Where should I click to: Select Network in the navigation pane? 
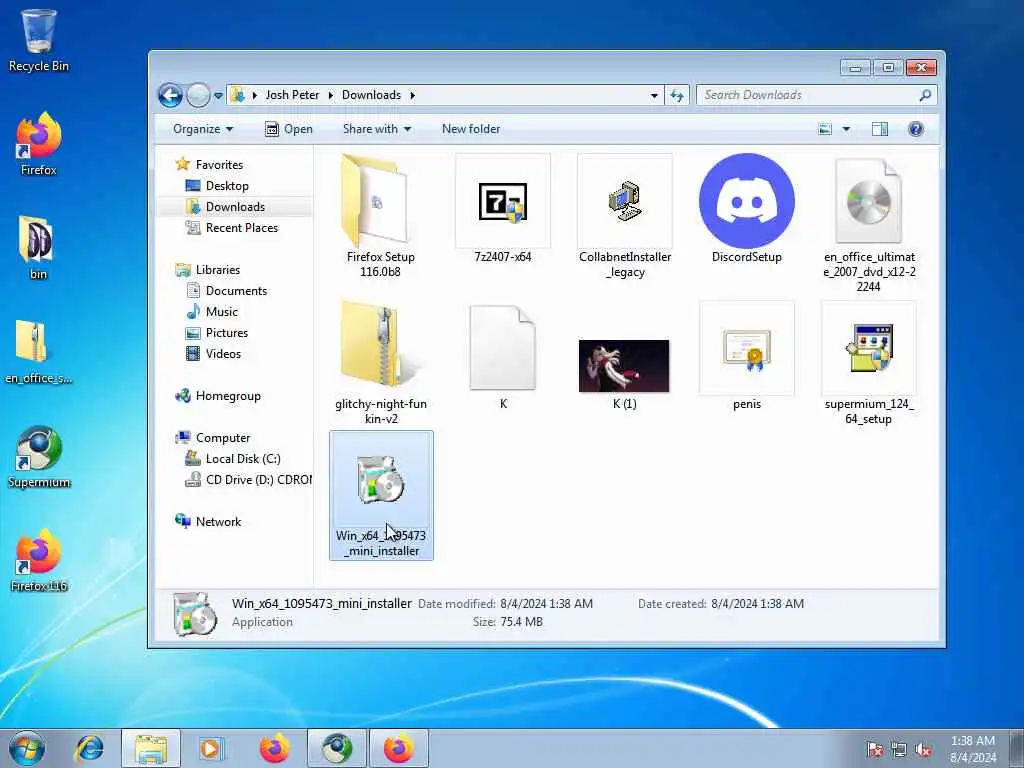click(x=218, y=521)
